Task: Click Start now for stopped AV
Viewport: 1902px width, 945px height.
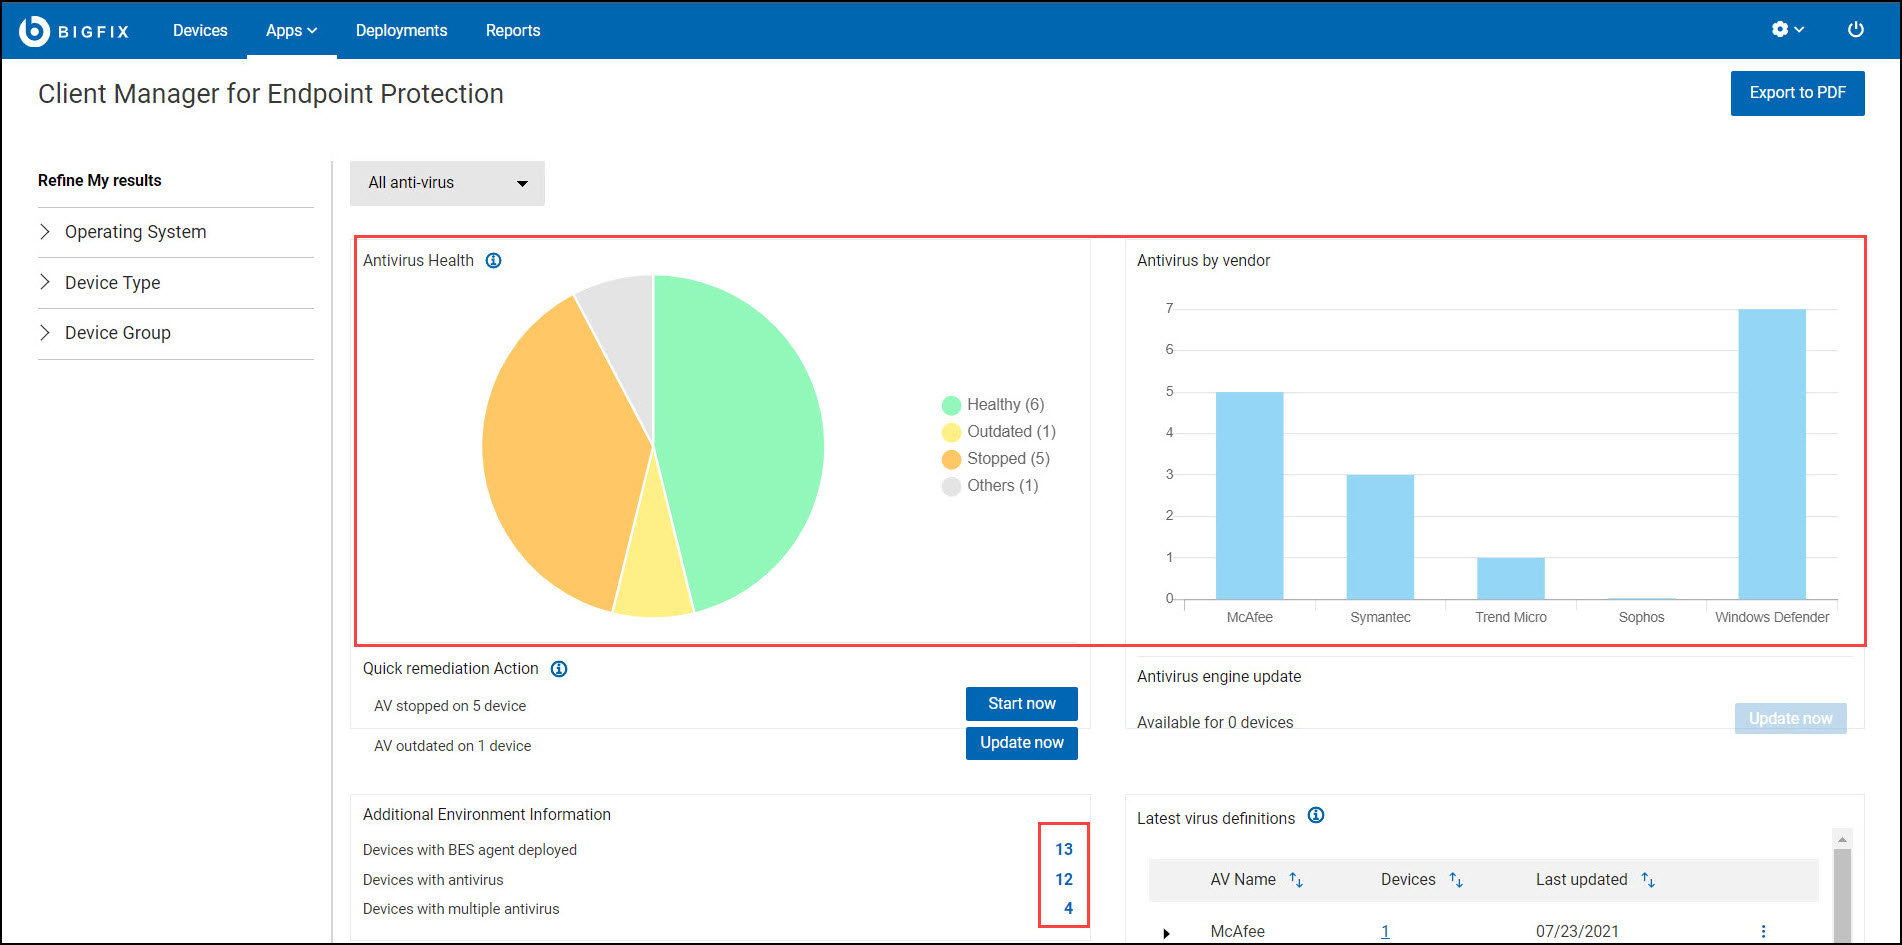Action: pyautogui.click(x=1021, y=704)
